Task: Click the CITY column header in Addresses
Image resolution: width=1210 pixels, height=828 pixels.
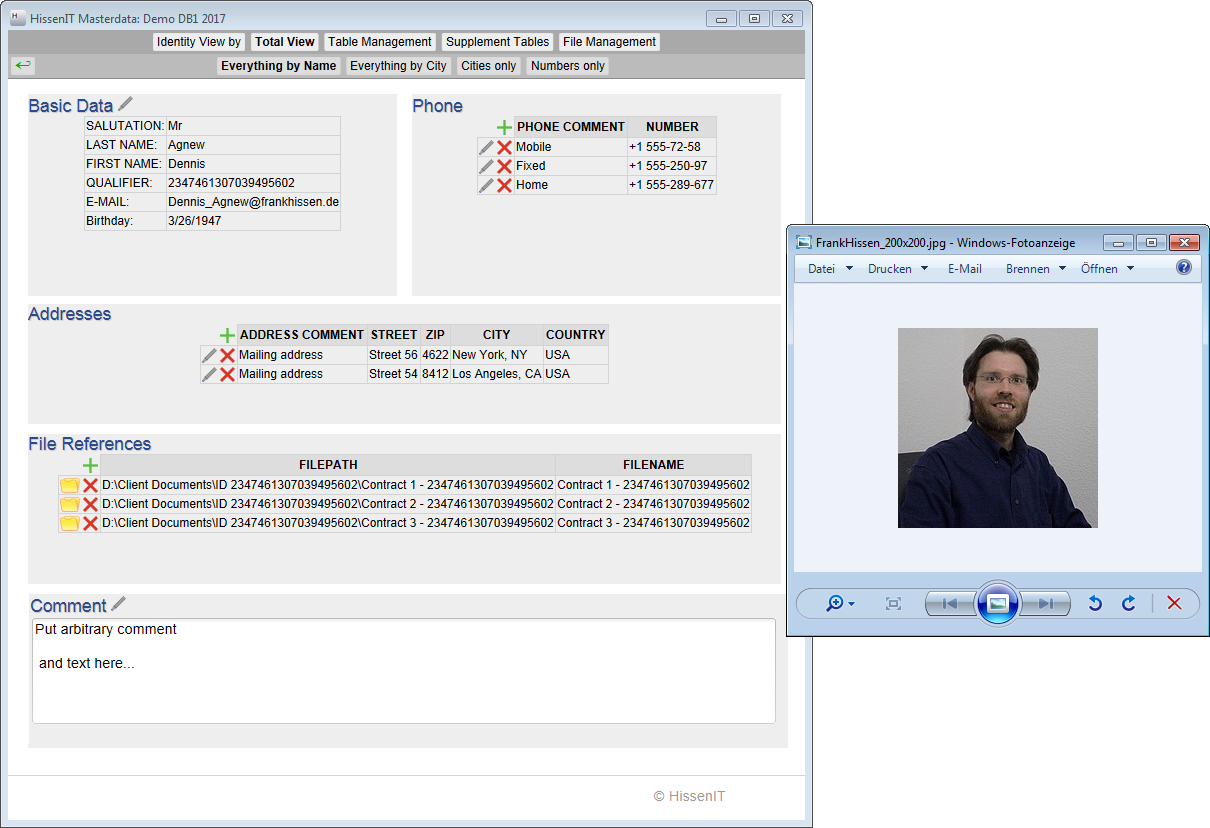Action: [497, 335]
